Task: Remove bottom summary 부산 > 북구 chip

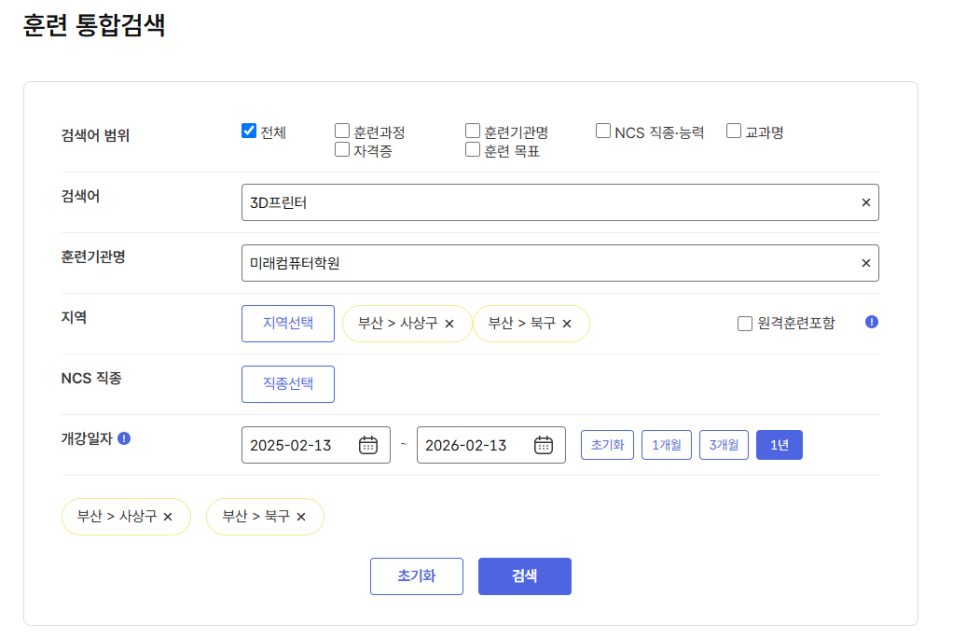Action: (301, 517)
